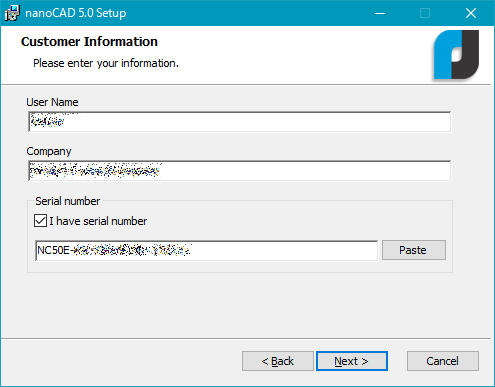
Task: Minimize the nanoCAD Setup window
Action: [x=380, y=13]
